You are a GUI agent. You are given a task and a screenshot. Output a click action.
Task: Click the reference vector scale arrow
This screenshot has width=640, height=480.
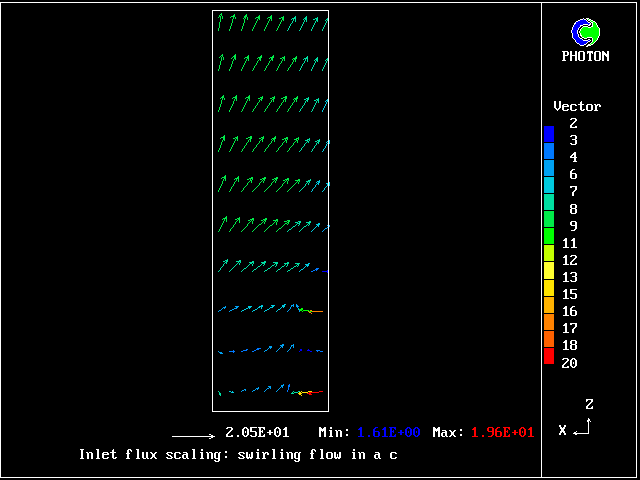[194, 436]
